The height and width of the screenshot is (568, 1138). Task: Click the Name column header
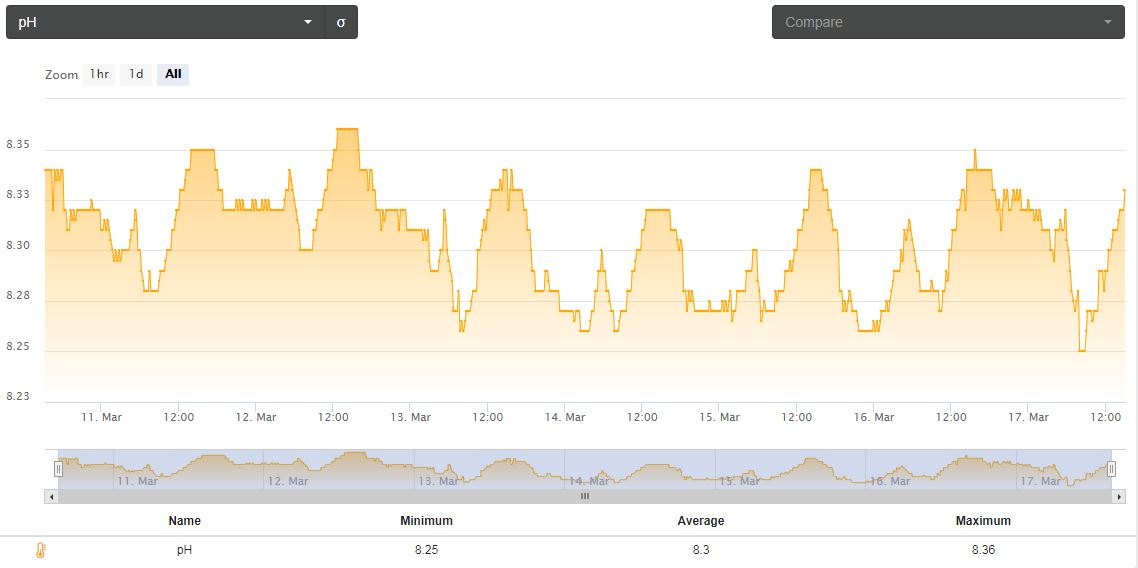pos(184,521)
